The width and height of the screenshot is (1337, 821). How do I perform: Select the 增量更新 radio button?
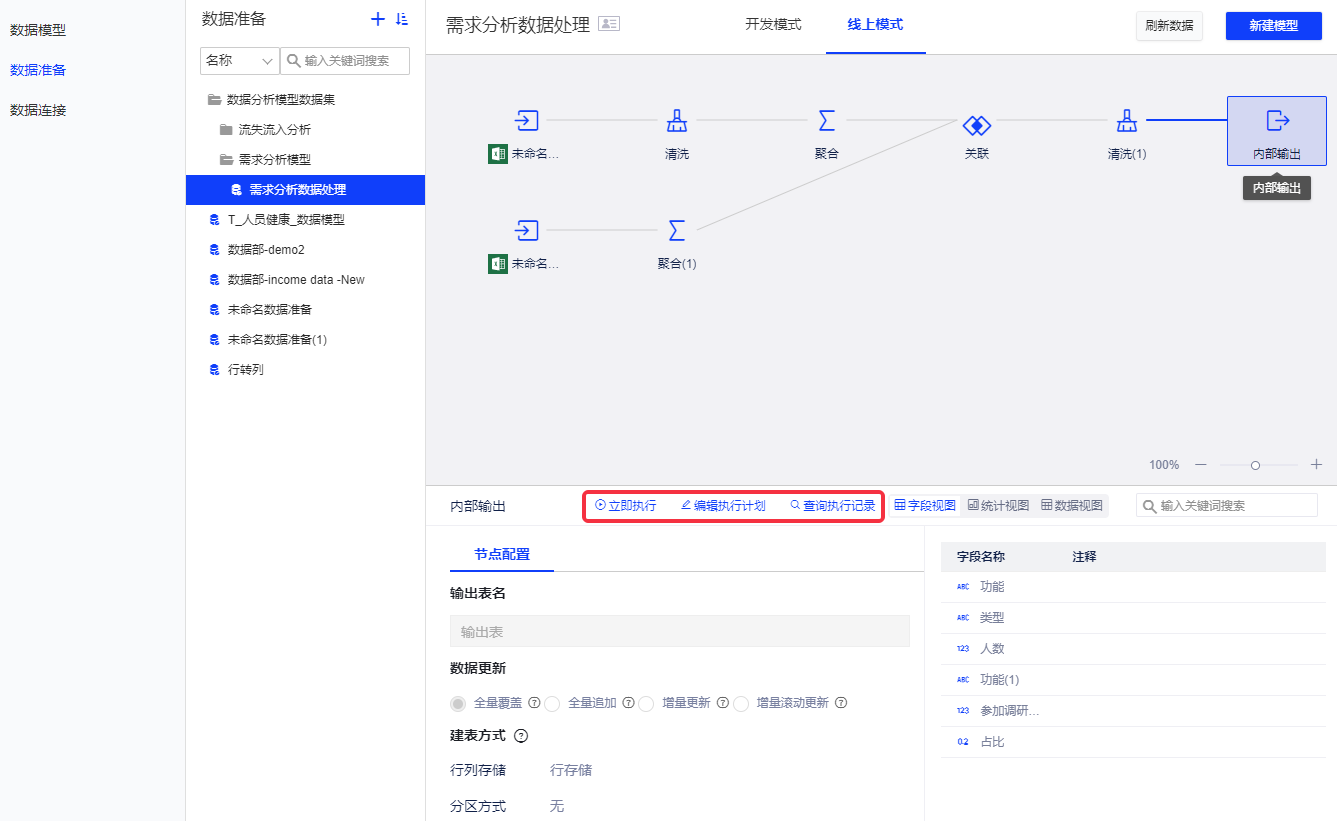pyautogui.click(x=646, y=704)
